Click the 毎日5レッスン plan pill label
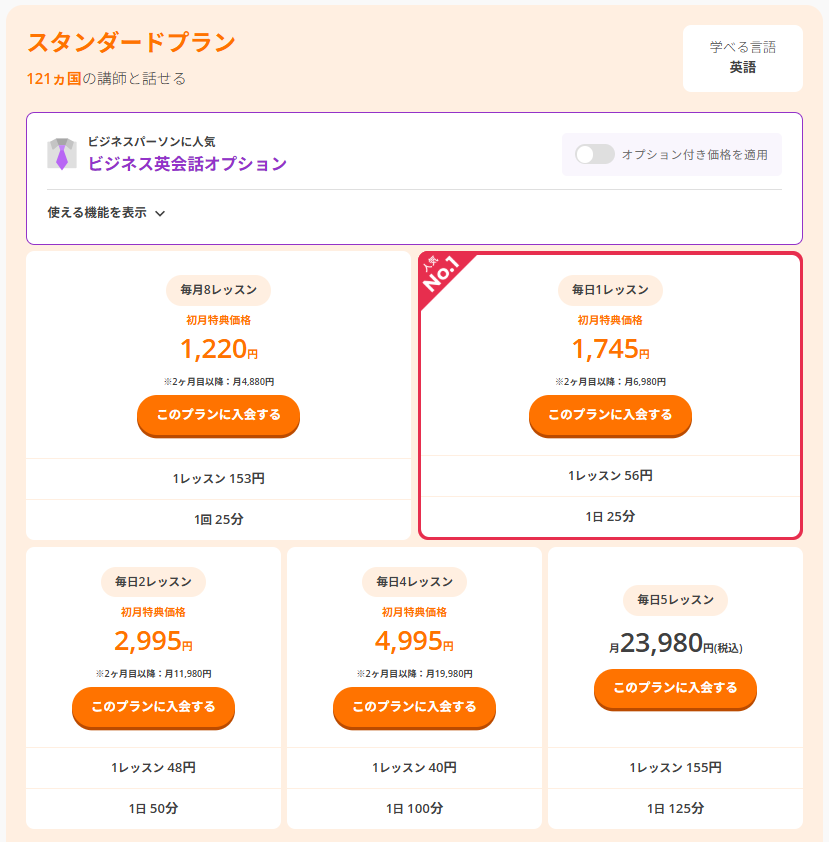 click(x=675, y=600)
